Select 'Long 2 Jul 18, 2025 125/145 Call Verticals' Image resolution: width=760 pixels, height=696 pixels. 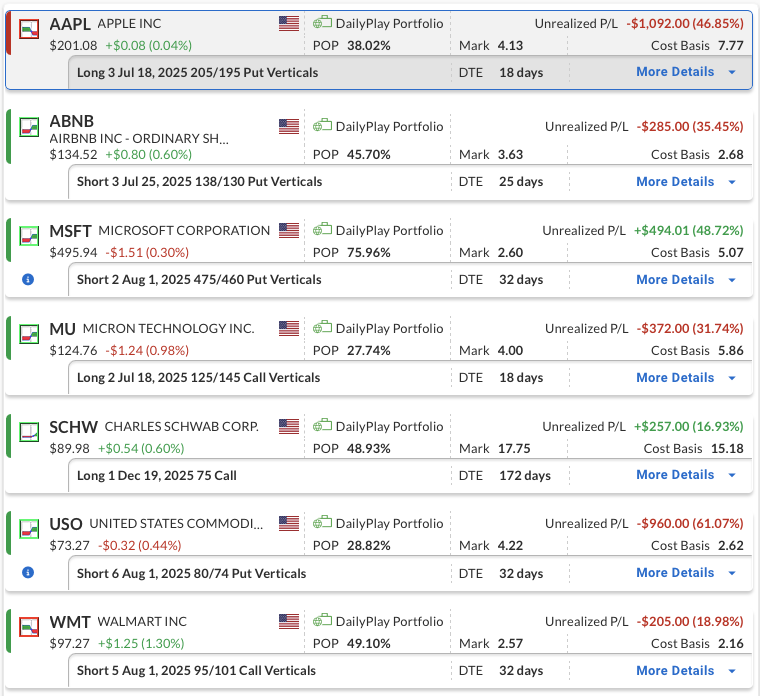199,378
